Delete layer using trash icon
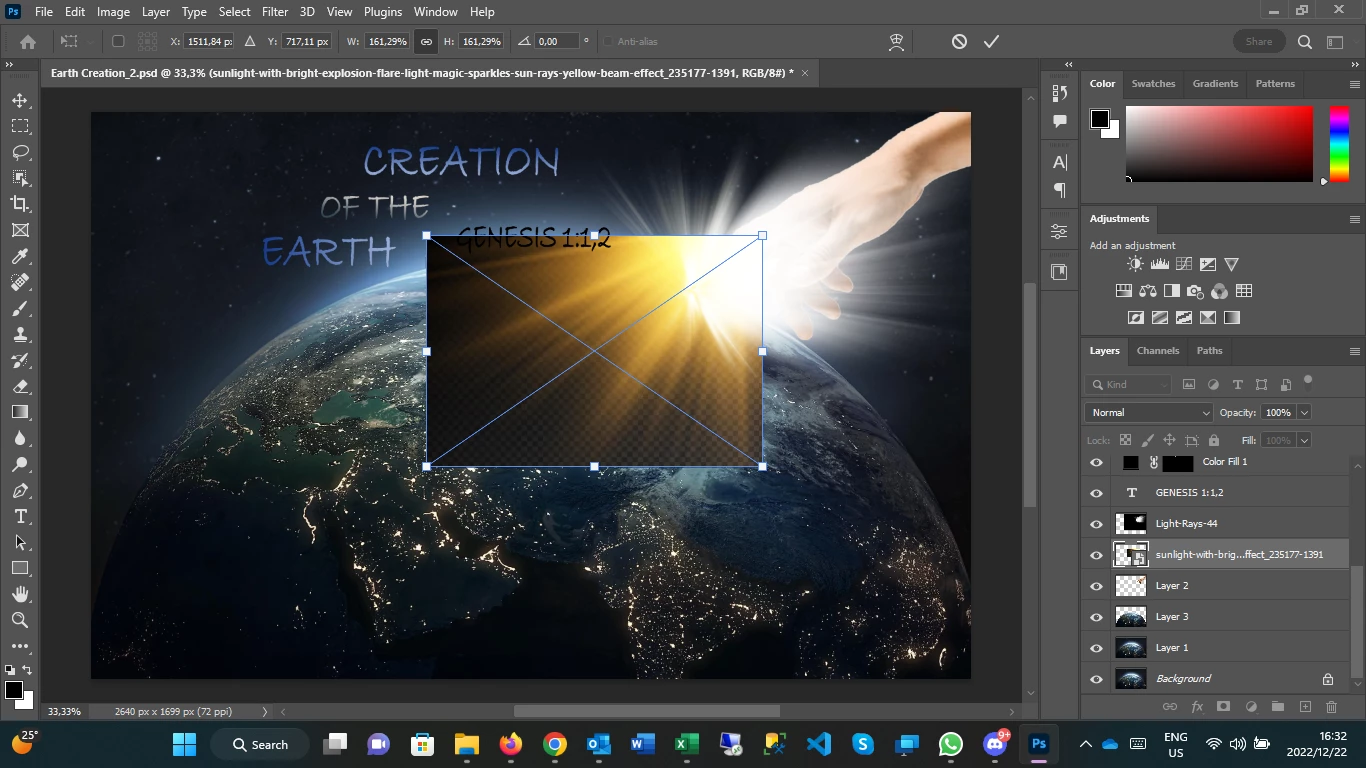The height and width of the screenshot is (768, 1366). pyautogui.click(x=1331, y=707)
